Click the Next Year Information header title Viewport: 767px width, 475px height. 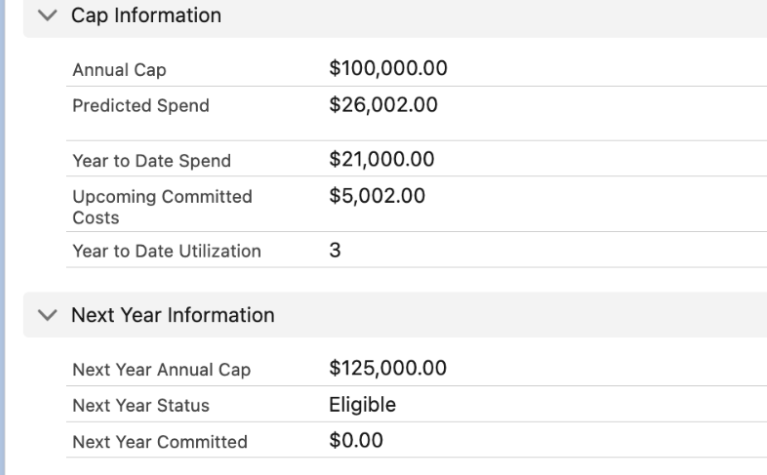(x=173, y=316)
